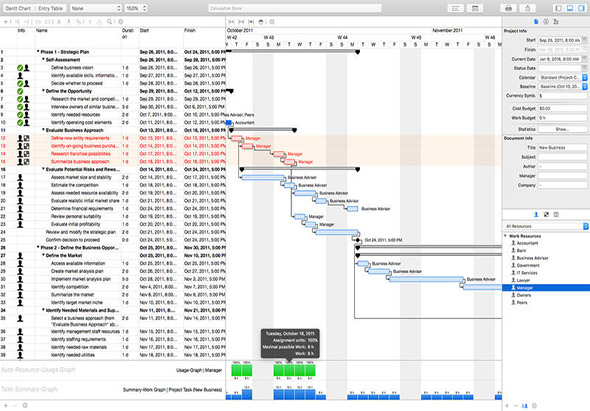Click the outline list view toolbar icon
The height and width of the screenshot is (411, 590).
455,8
